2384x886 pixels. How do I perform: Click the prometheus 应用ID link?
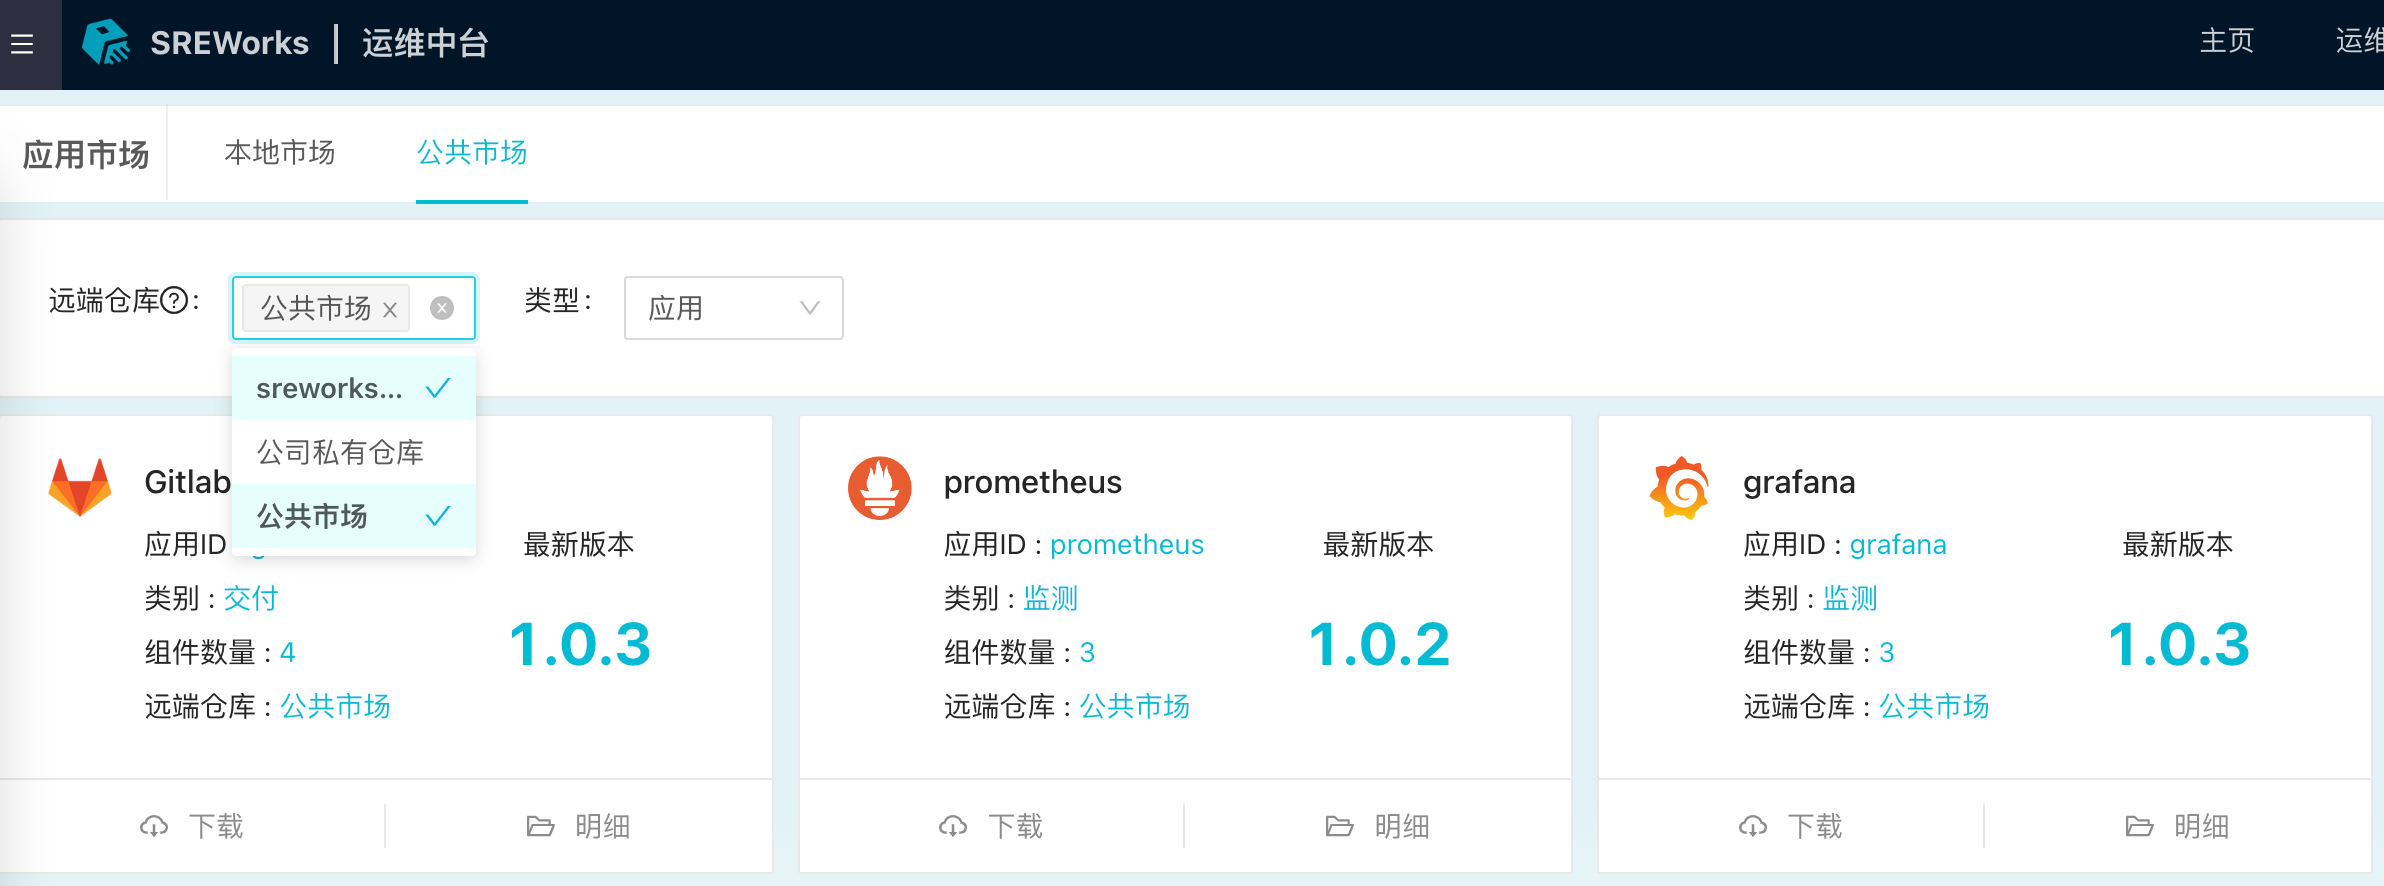1126,544
